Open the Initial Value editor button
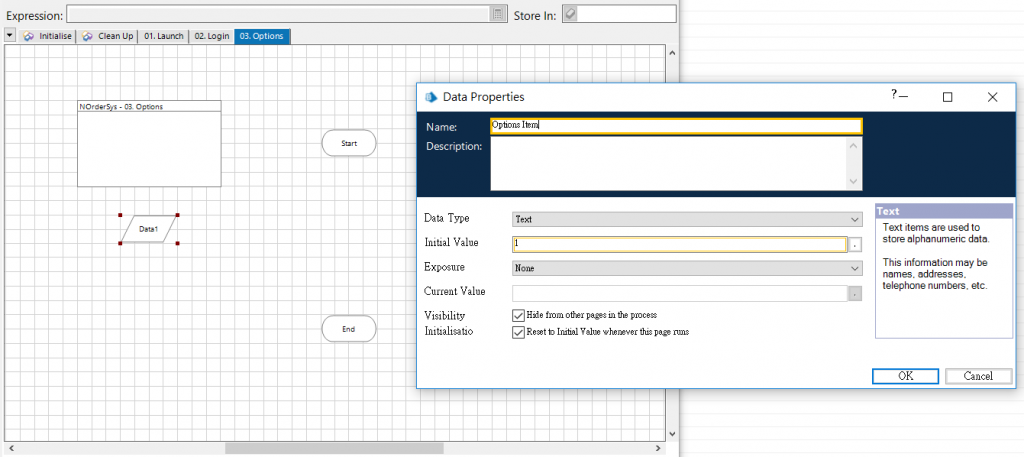 pos(856,245)
